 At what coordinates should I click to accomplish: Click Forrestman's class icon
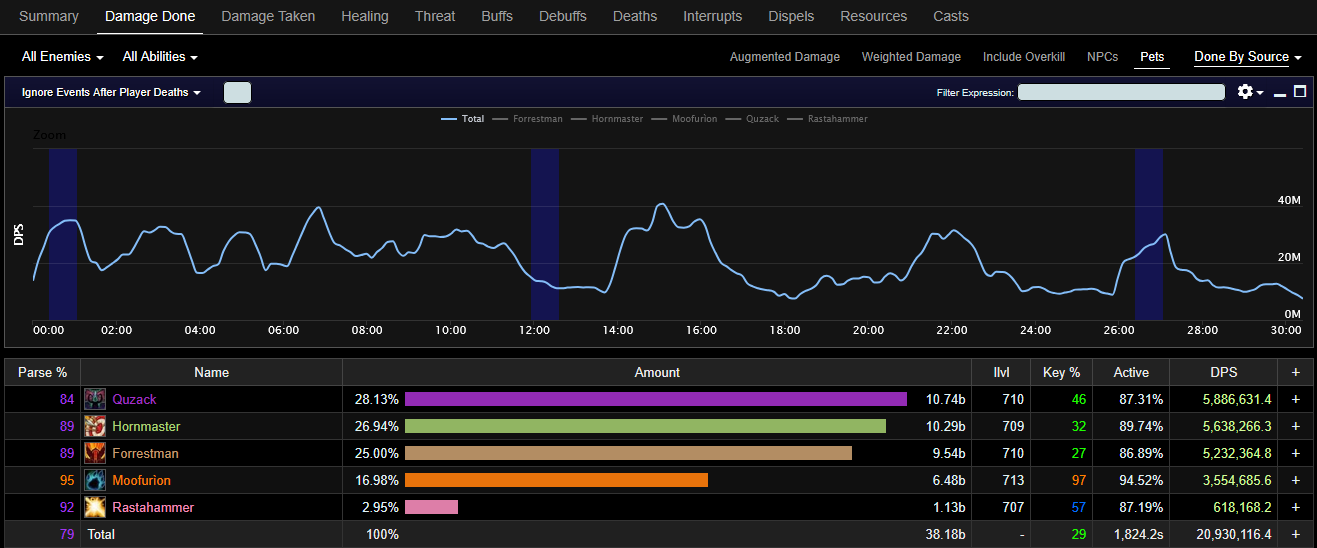coord(95,453)
